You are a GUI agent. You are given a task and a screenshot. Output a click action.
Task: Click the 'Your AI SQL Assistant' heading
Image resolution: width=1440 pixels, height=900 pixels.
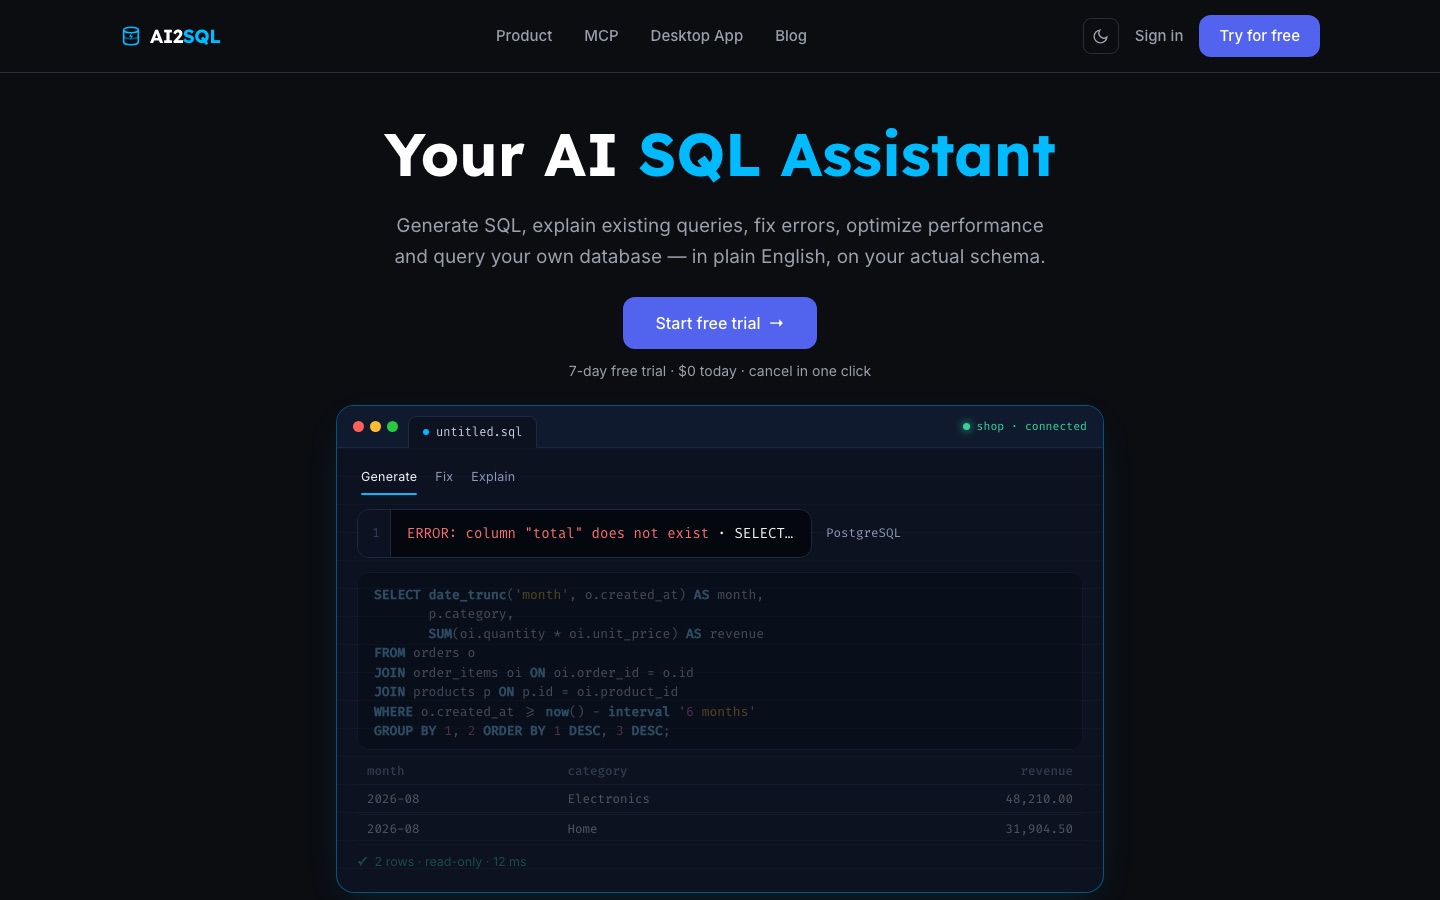tap(720, 156)
